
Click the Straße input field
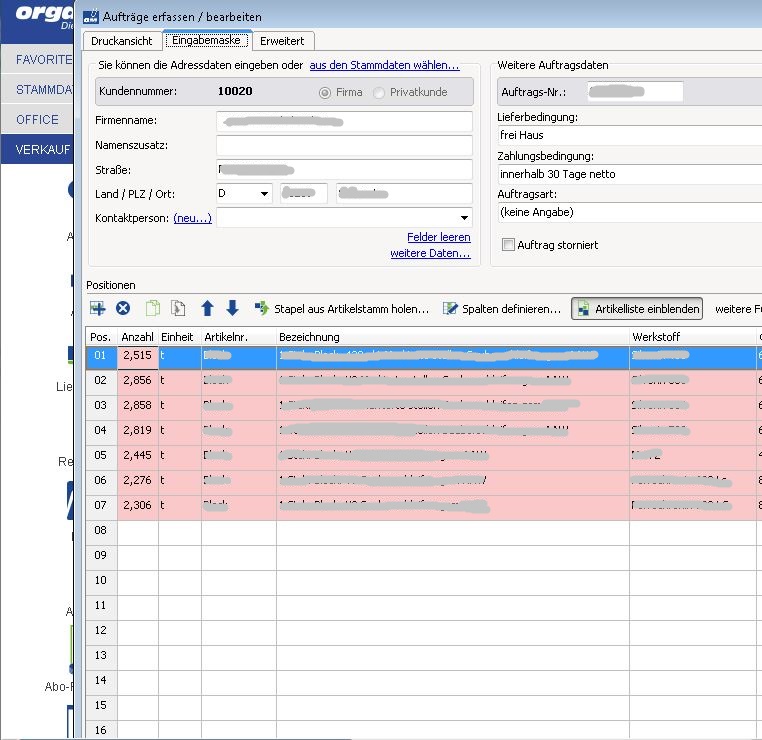(344, 170)
